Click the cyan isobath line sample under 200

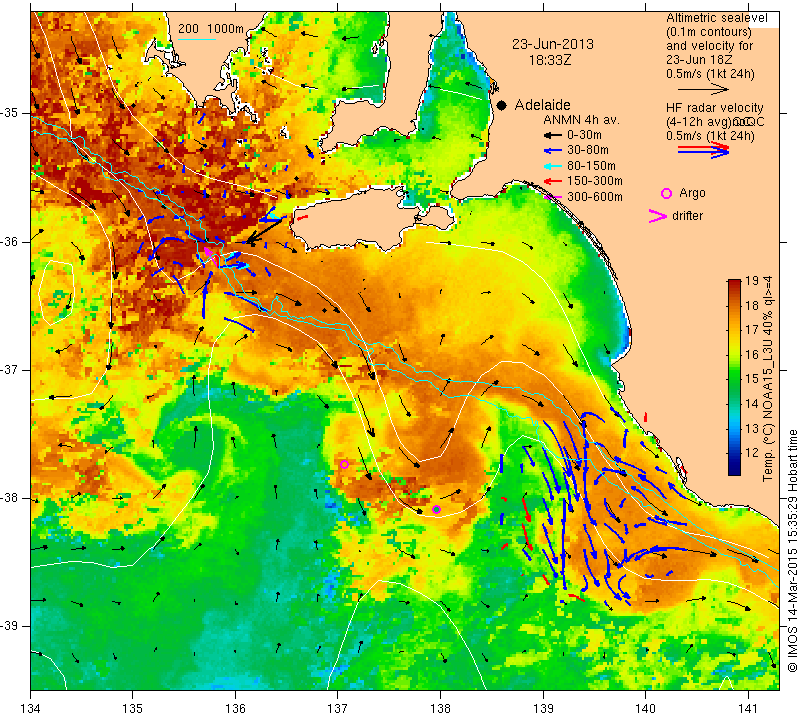196,39
